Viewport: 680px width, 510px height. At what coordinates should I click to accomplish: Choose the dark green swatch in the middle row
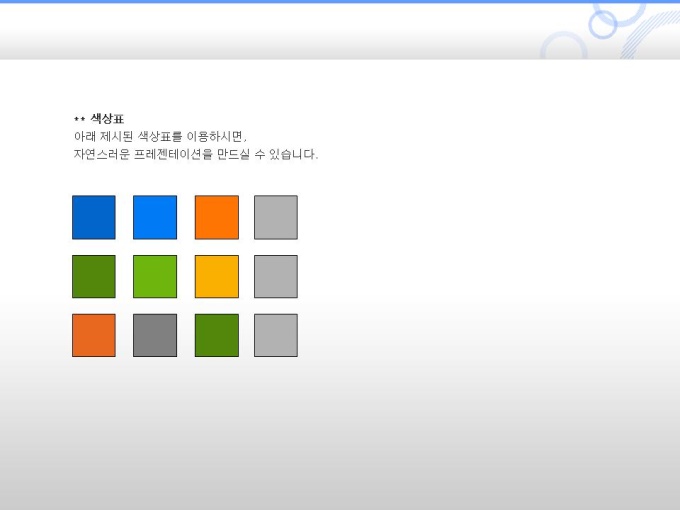coord(94,276)
